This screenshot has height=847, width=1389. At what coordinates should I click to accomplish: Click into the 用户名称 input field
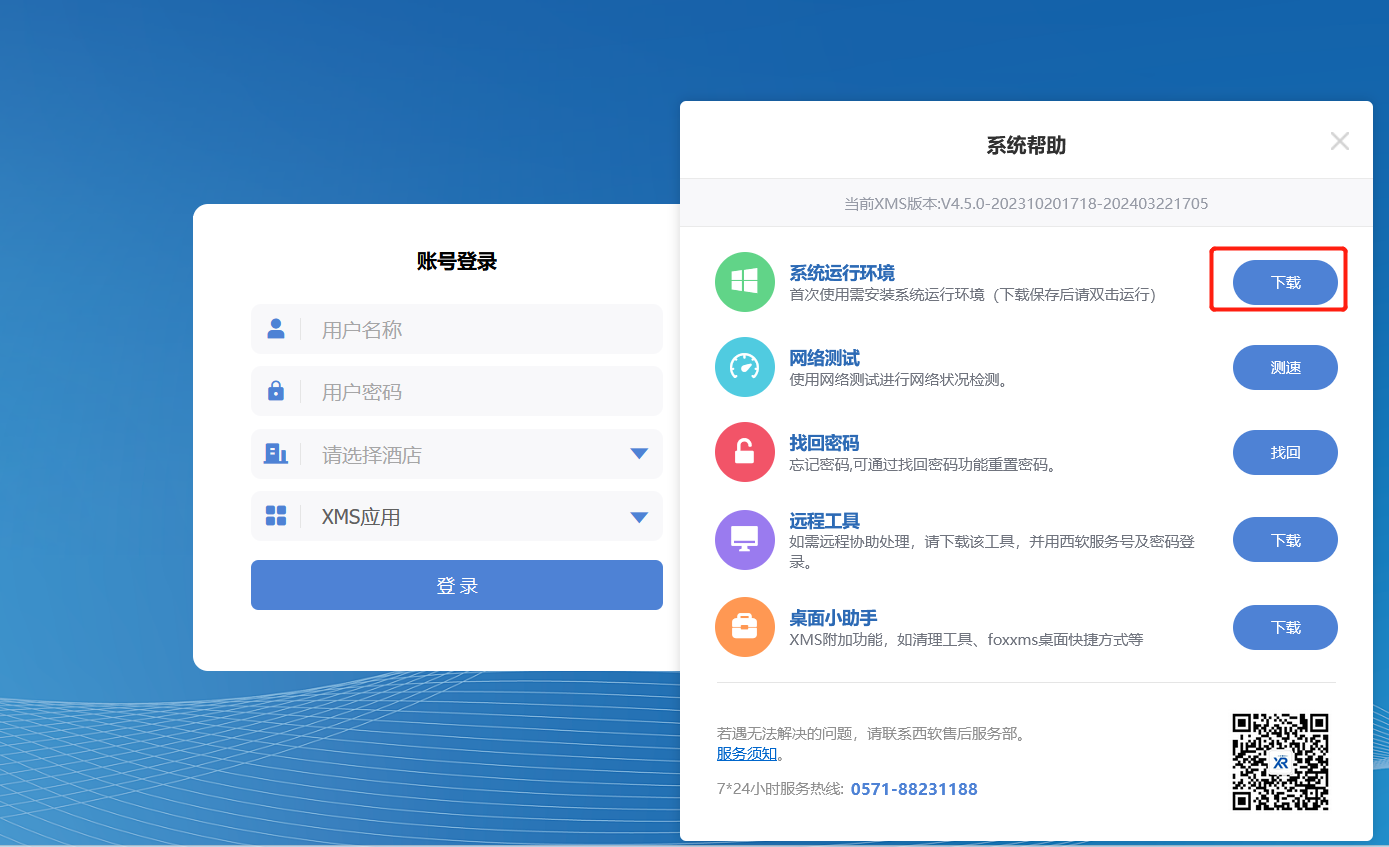click(x=480, y=329)
